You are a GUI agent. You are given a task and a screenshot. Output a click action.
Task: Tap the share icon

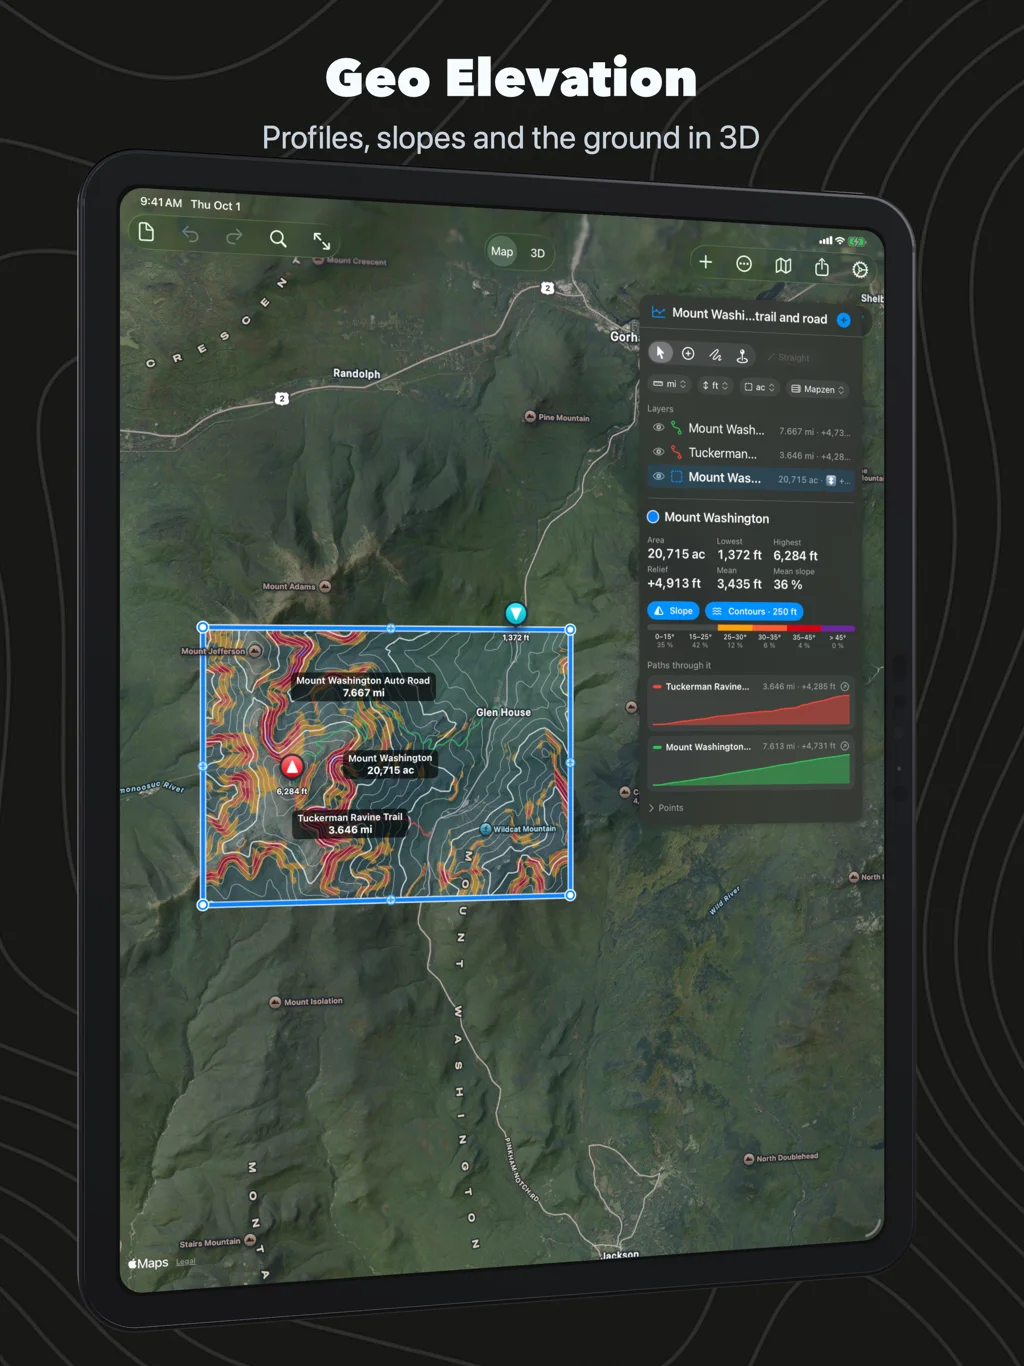(x=822, y=266)
